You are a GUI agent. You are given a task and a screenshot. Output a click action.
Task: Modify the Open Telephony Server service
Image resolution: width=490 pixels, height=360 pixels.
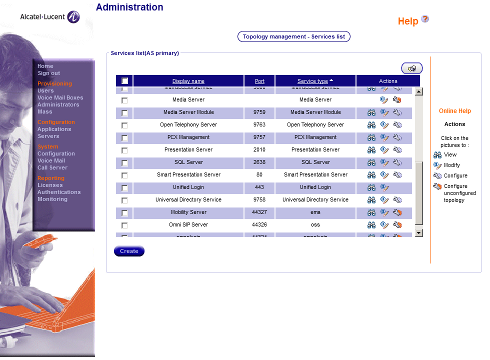384,125
